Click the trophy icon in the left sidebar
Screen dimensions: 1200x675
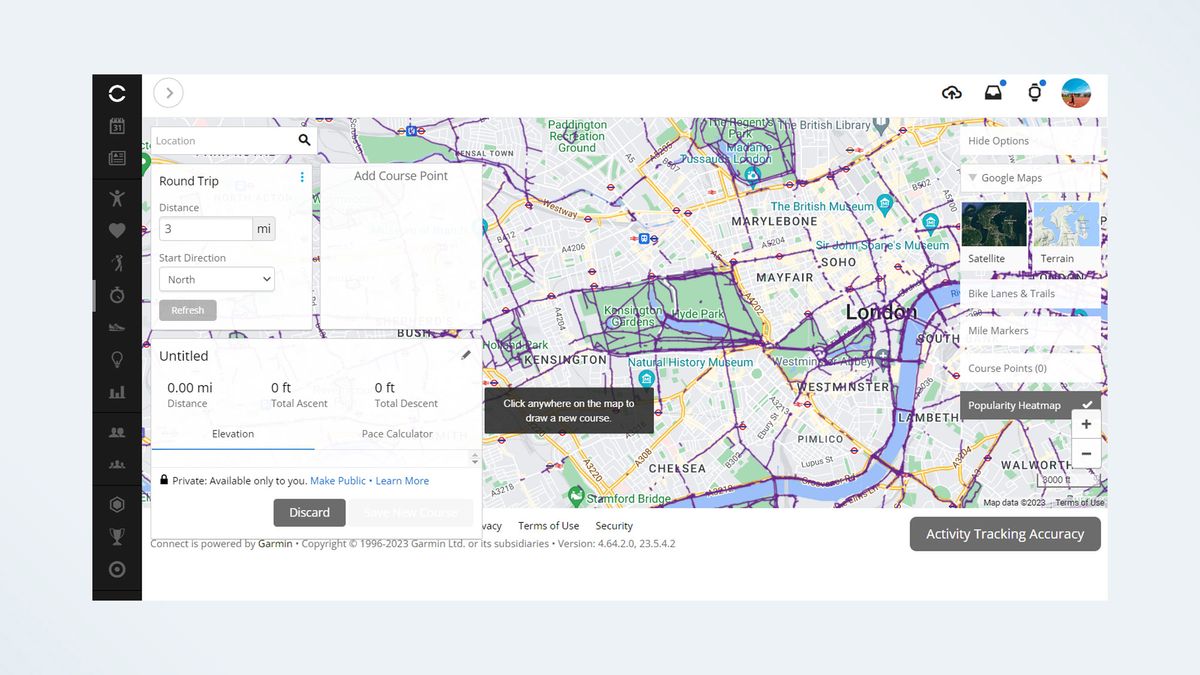click(x=117, y=536)
